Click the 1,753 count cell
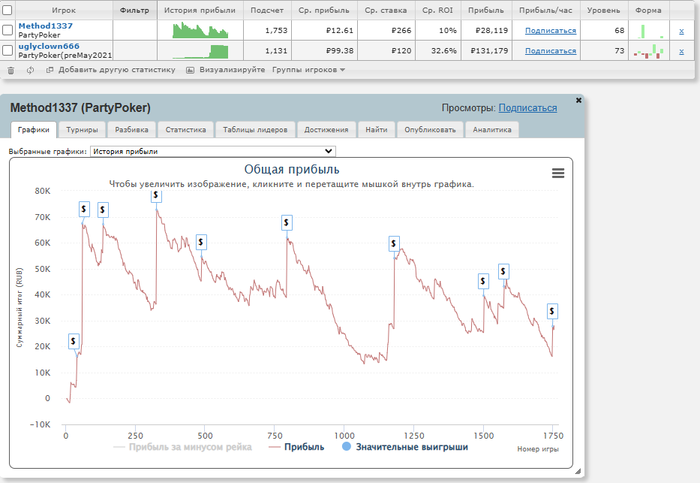 click(267, 31)
